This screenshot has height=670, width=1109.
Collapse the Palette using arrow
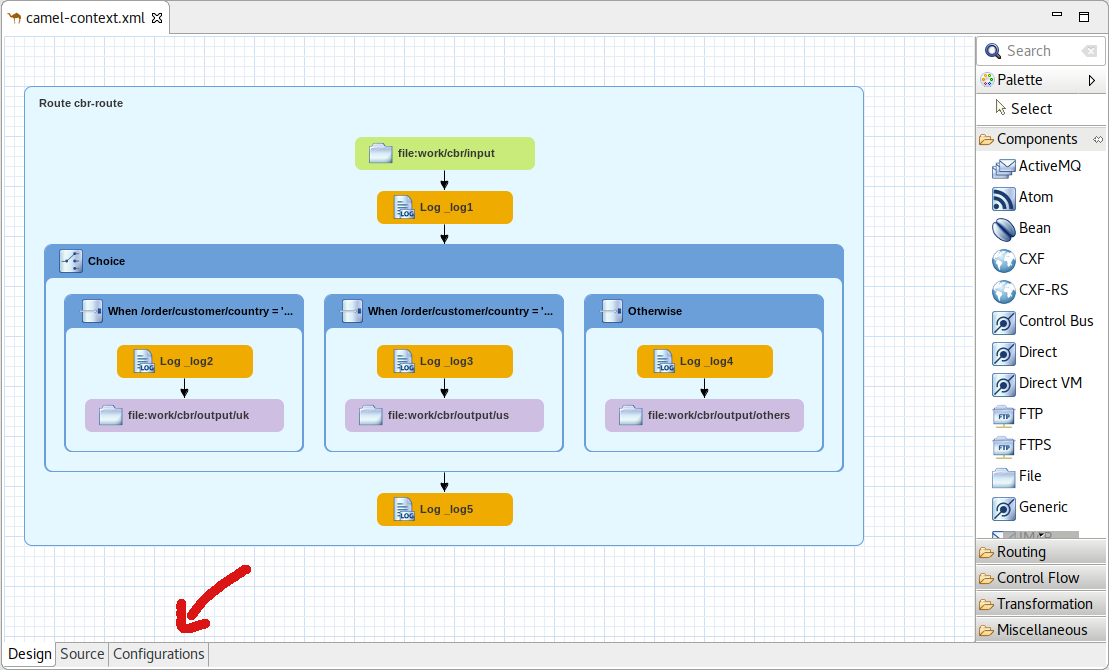pyautogui.click(x=1092, y=80)
